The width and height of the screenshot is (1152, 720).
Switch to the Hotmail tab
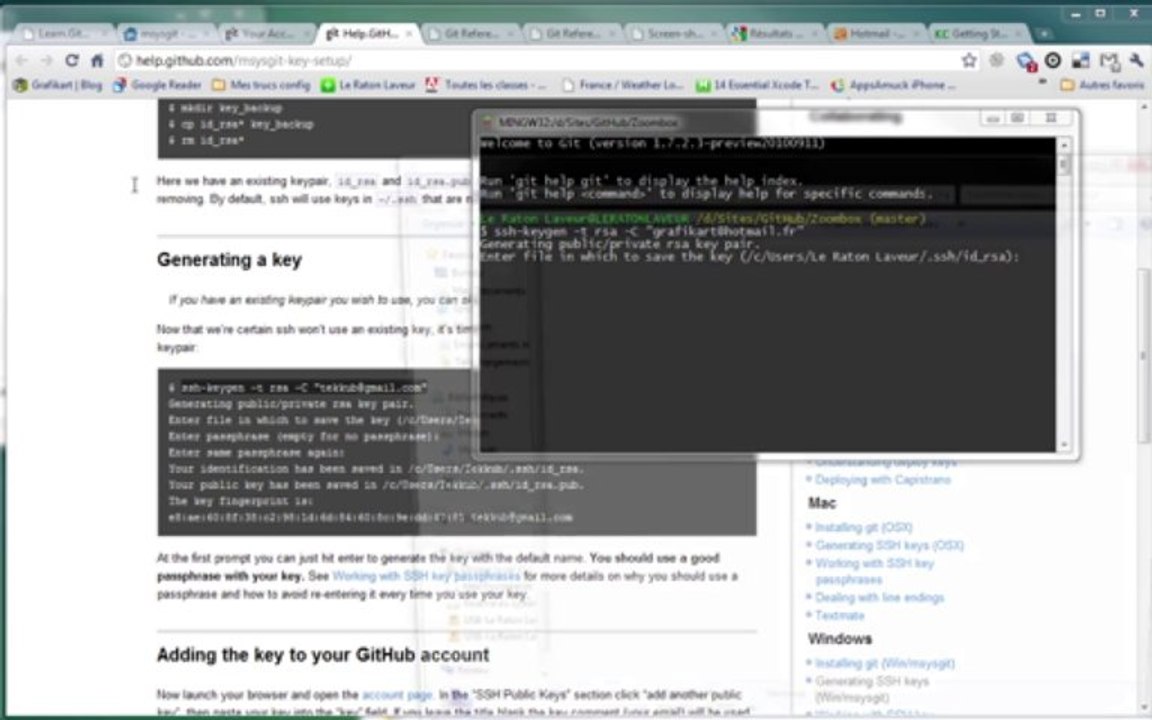(x=876, y=33)
